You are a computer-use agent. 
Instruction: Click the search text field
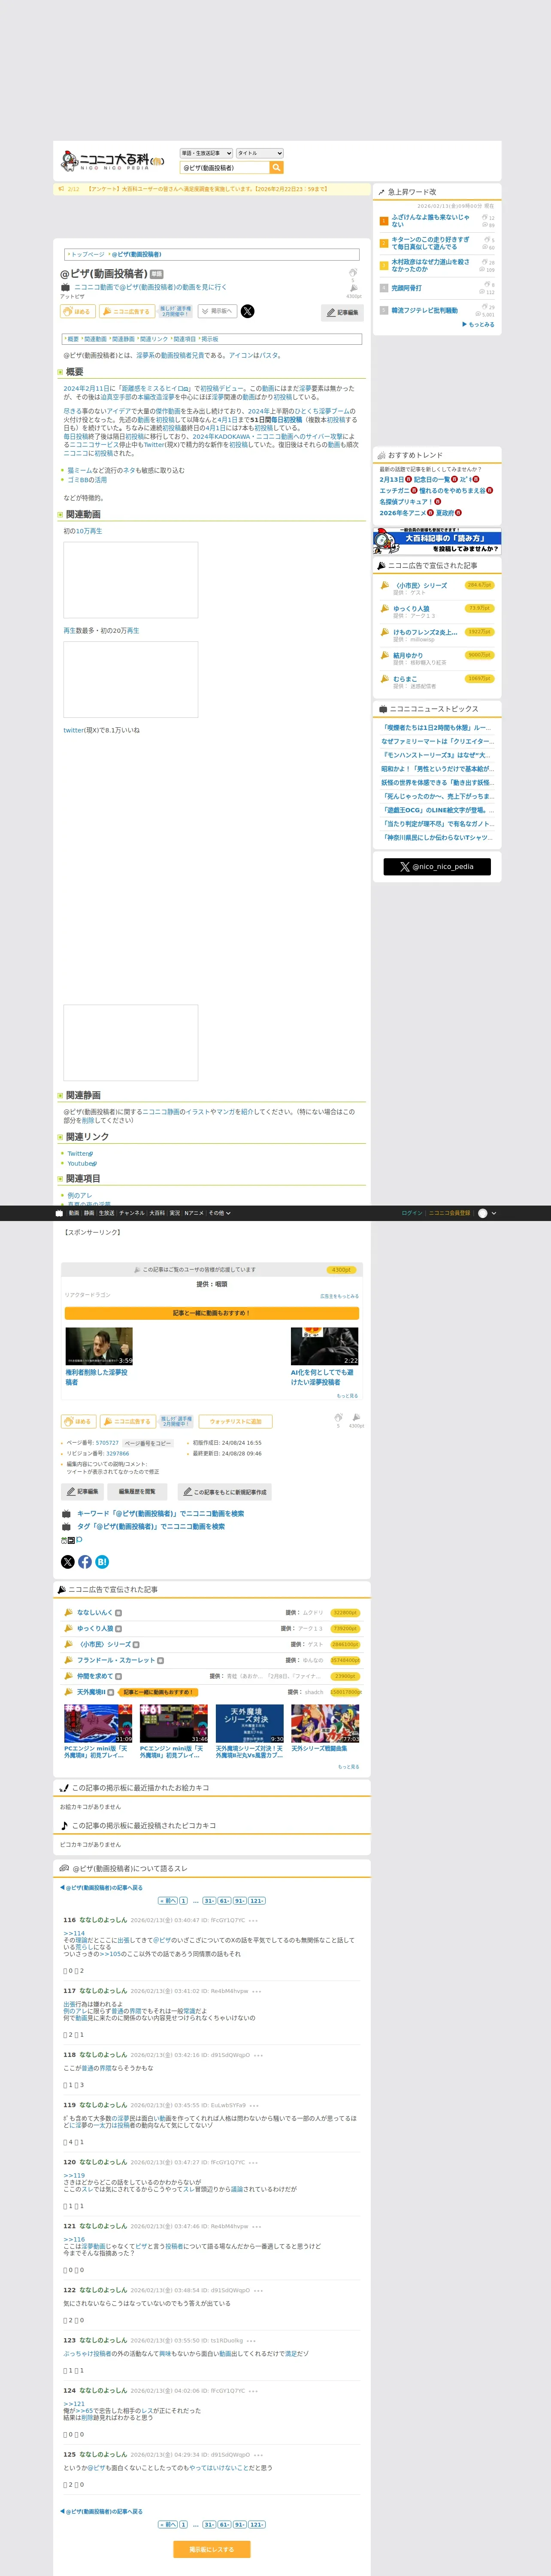tap(225, 168)
